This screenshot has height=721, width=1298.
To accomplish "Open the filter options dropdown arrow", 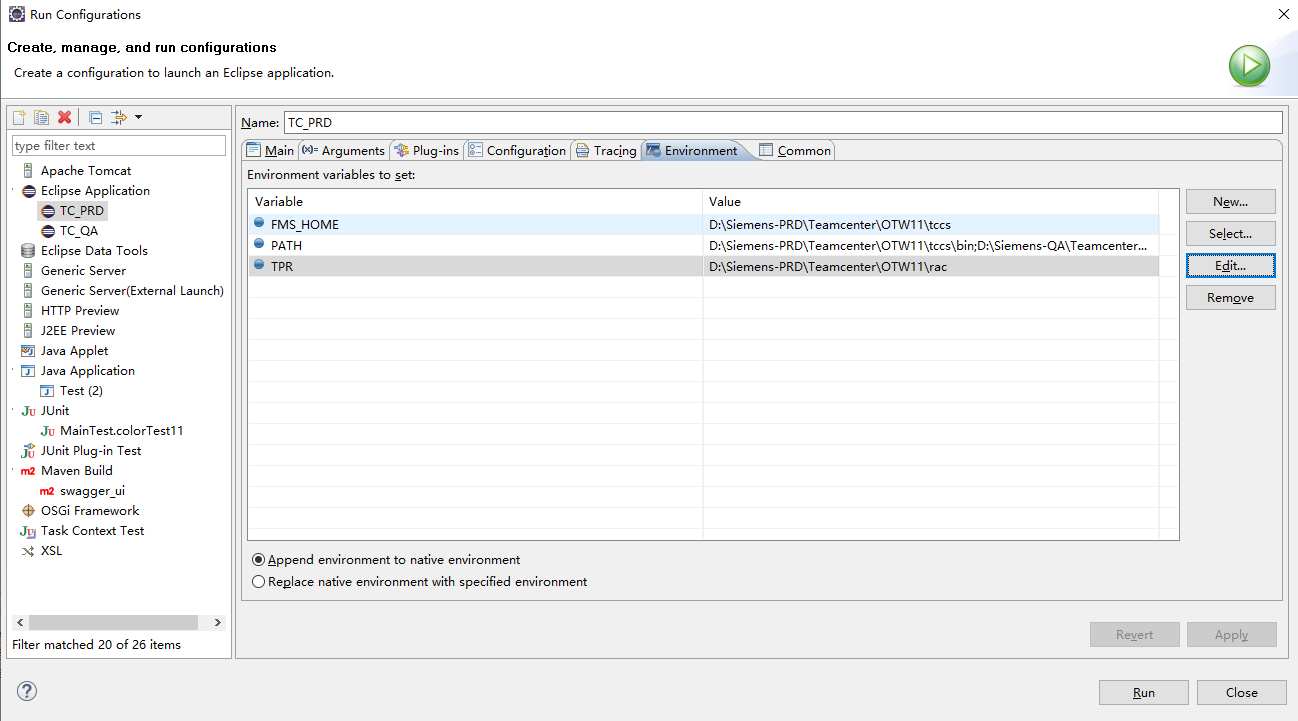I will coord(139,117).
